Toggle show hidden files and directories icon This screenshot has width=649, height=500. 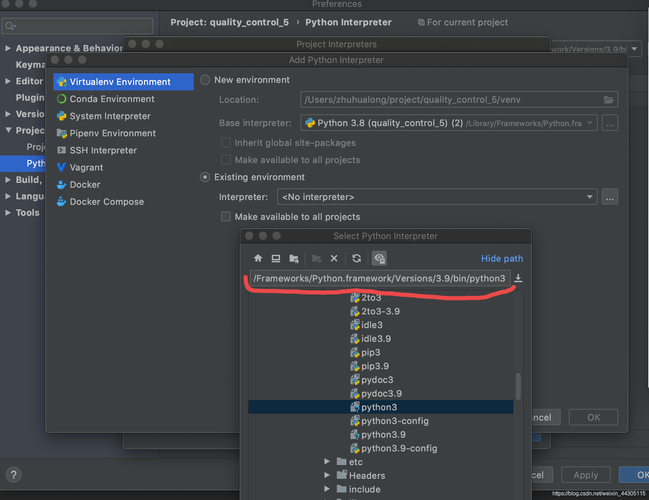pyautogui.click(x=379, y=258)
